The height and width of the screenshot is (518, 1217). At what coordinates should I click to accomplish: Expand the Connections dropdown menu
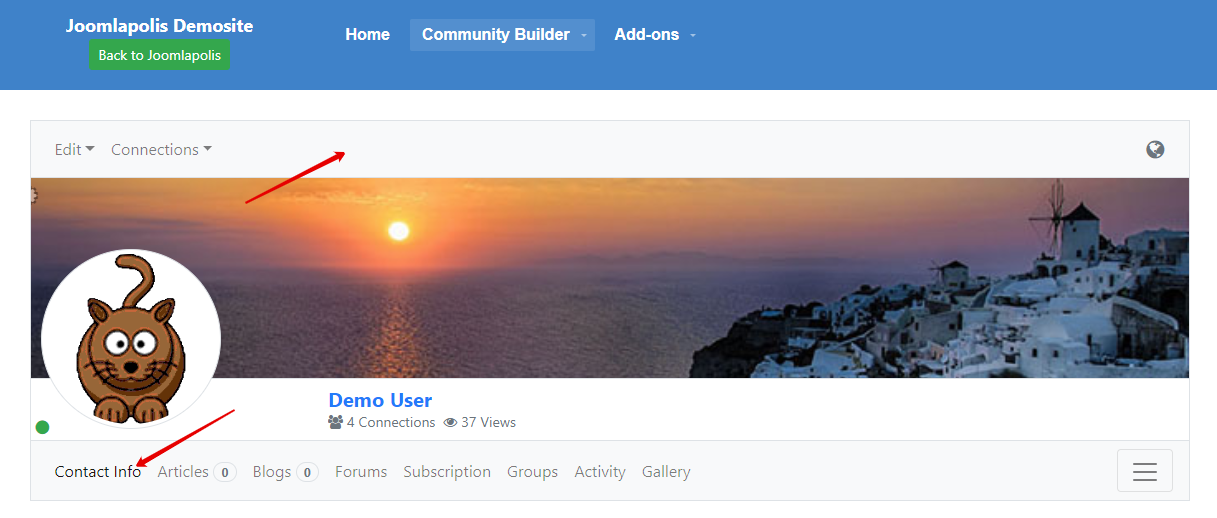pyautogui.click(x=161, y=149)
